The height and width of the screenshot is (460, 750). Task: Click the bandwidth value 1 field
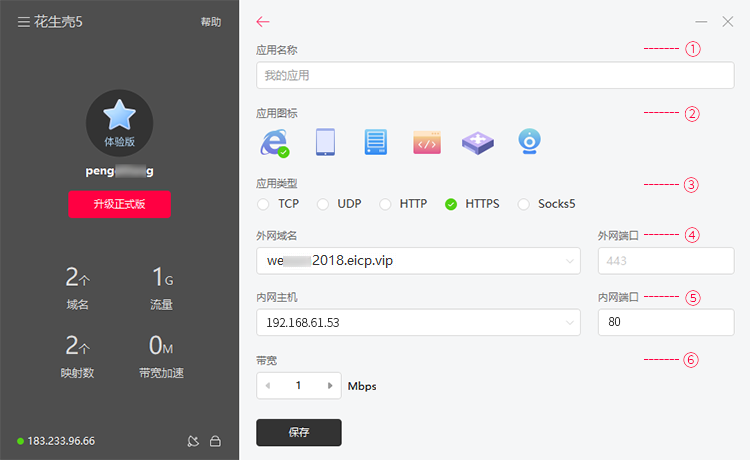(298, 385)
